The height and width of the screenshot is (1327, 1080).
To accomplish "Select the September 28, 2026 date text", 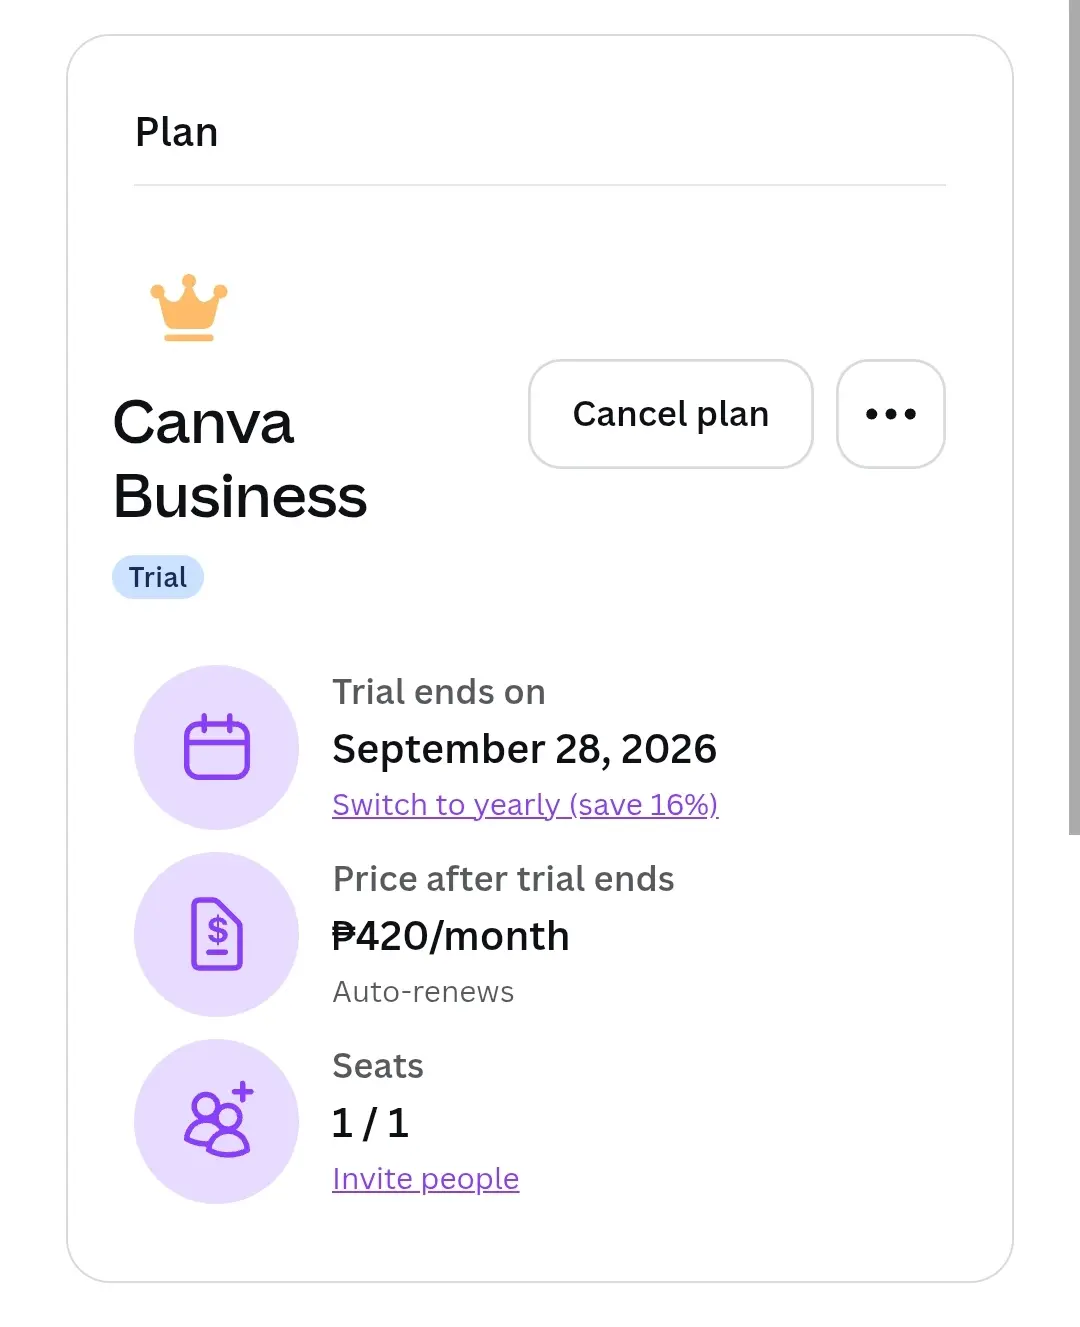I will [524, 749].
